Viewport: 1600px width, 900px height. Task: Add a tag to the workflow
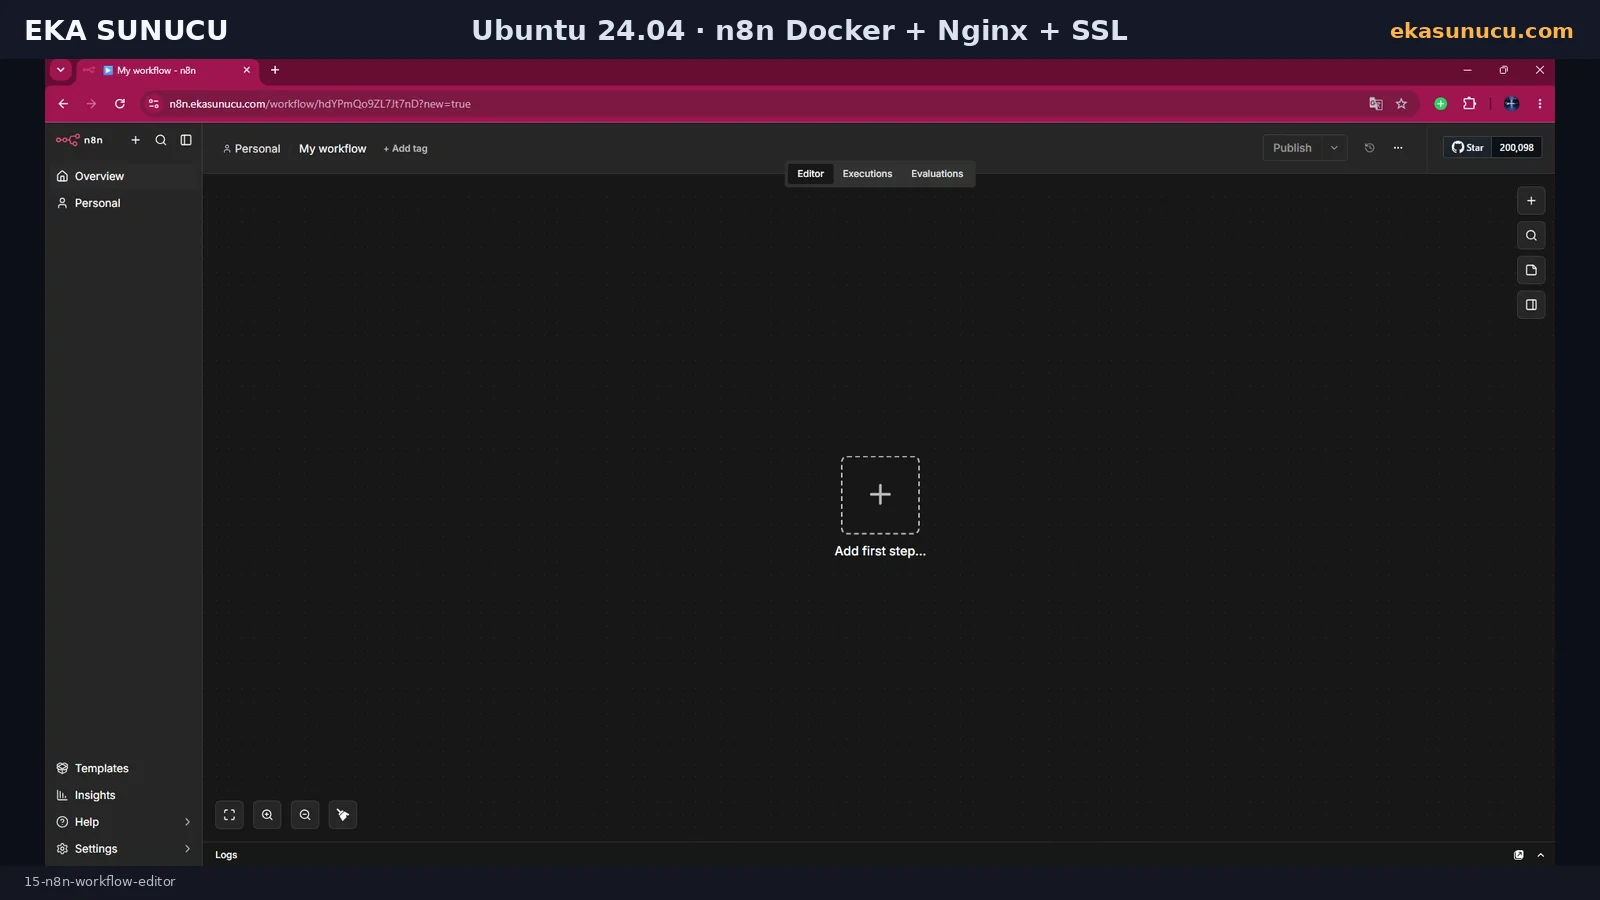(x=405, y=149)
